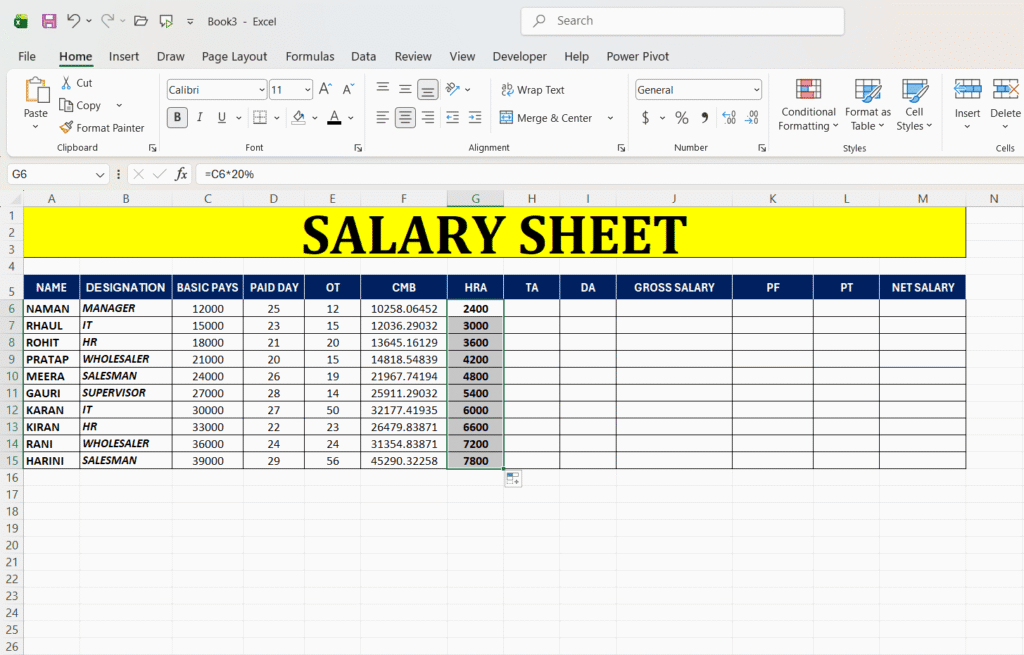Click the Copy icon
This screenshot has height=655, width=1024.
pyautogui.click(x=66, y=105)
